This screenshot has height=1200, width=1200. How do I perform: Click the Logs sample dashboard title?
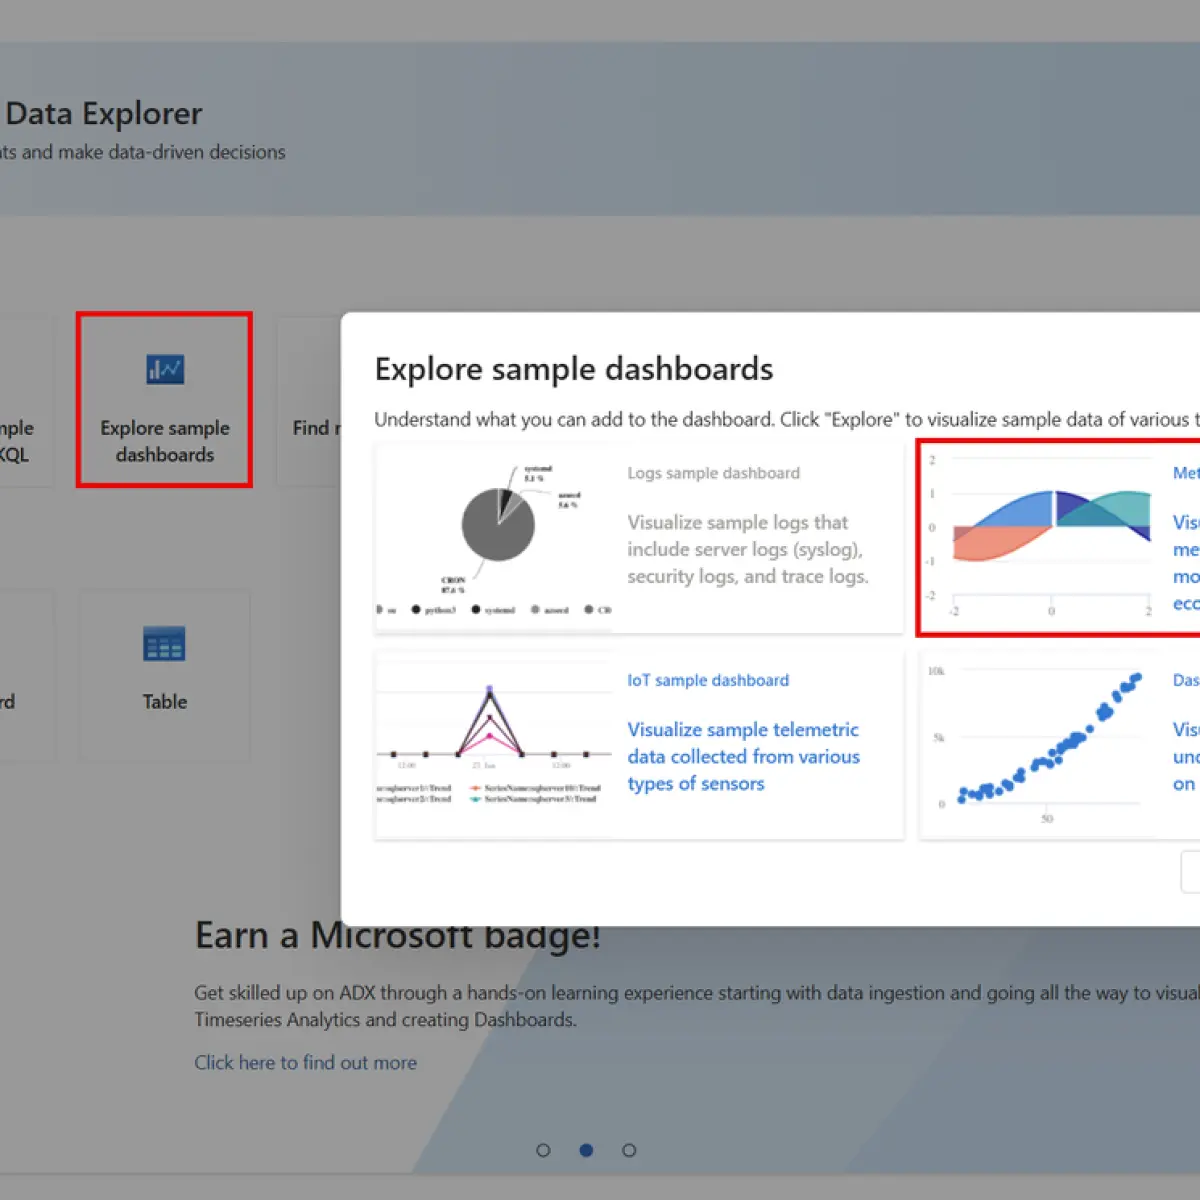click(x=713, y=473)
